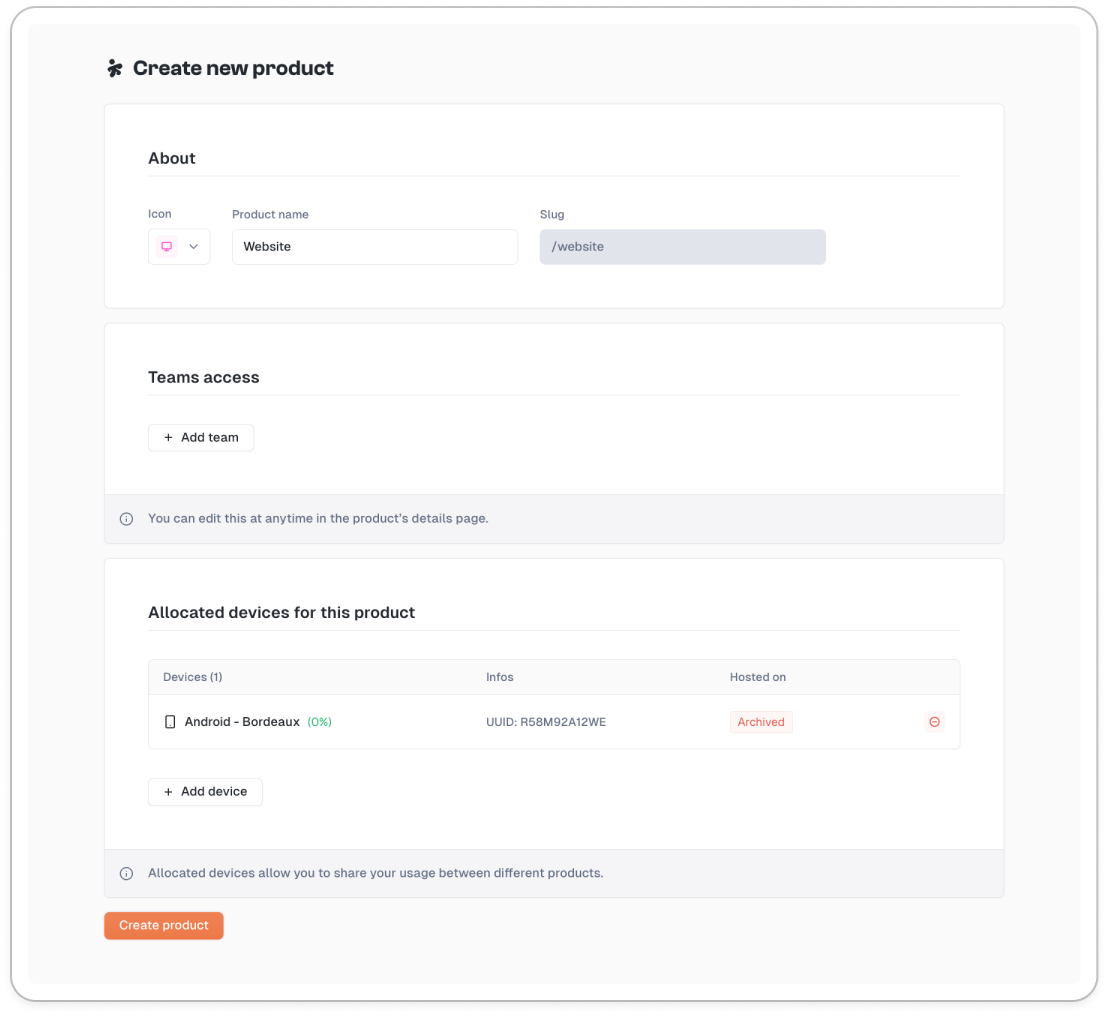
Task: Click the plus icon on Add team
Action: pyautogui.click(x=168, y=438)
